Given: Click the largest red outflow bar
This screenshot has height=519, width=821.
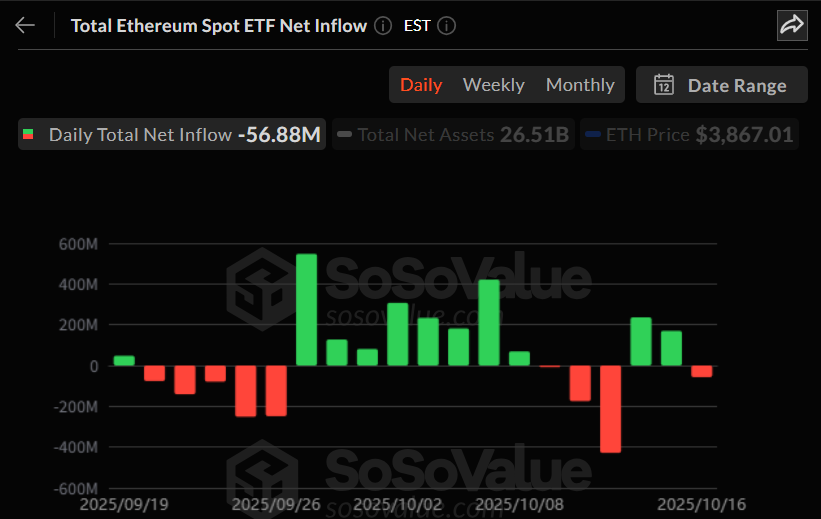Looking at the screenshot, I should pos(611,409).
